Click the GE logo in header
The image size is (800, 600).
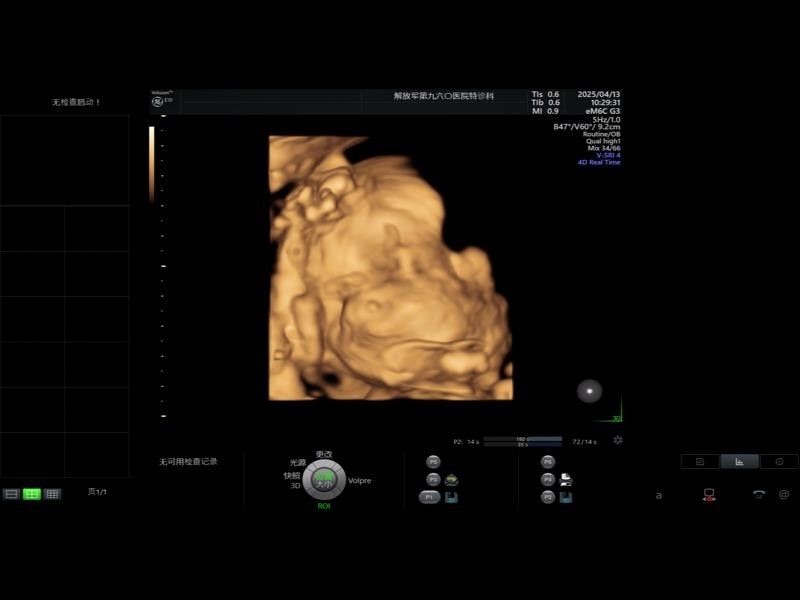158,102
